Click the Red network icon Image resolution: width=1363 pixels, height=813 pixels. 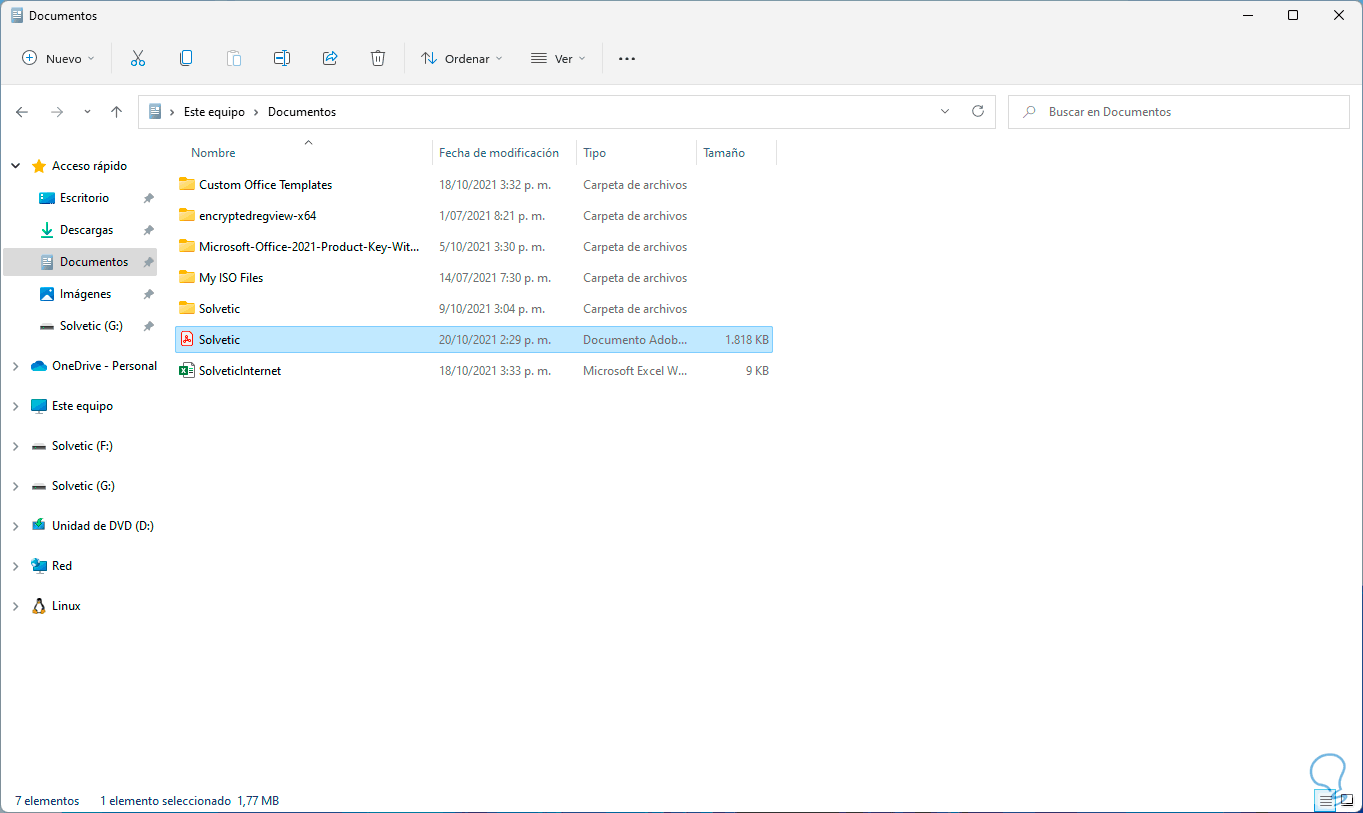pyautogui.click(x=39, y=566)
